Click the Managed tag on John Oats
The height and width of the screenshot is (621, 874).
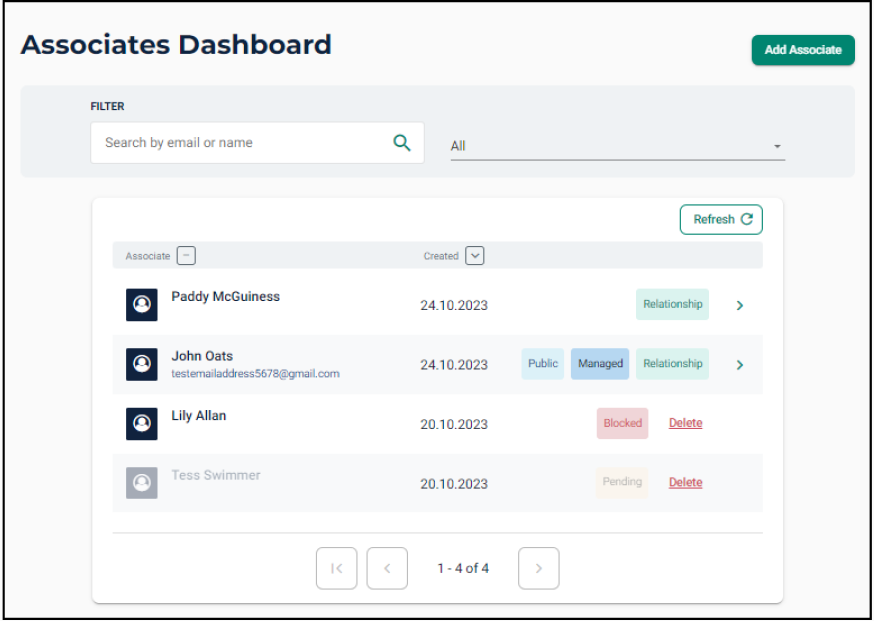point(600,364)
